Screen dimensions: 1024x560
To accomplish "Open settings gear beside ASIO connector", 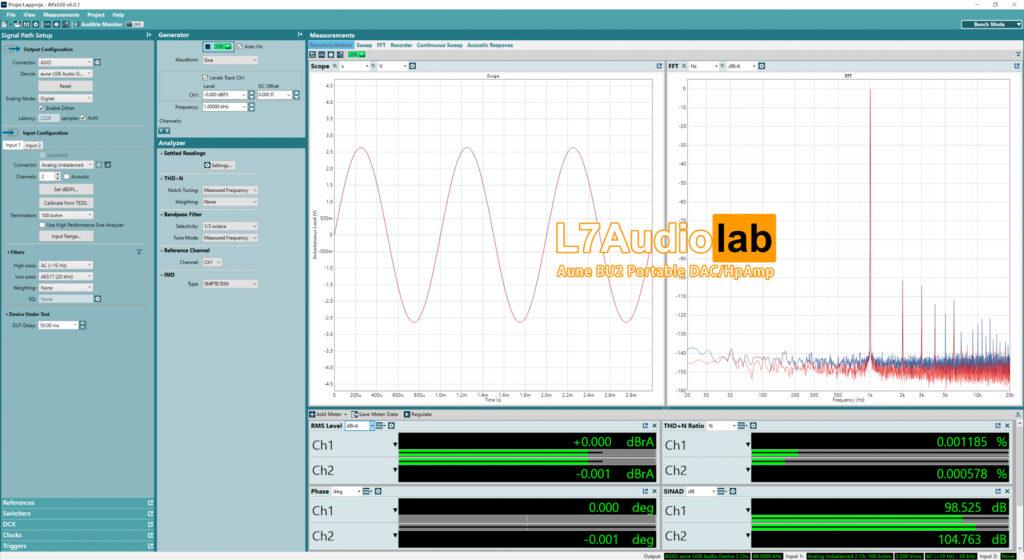I will click(97, 63).
